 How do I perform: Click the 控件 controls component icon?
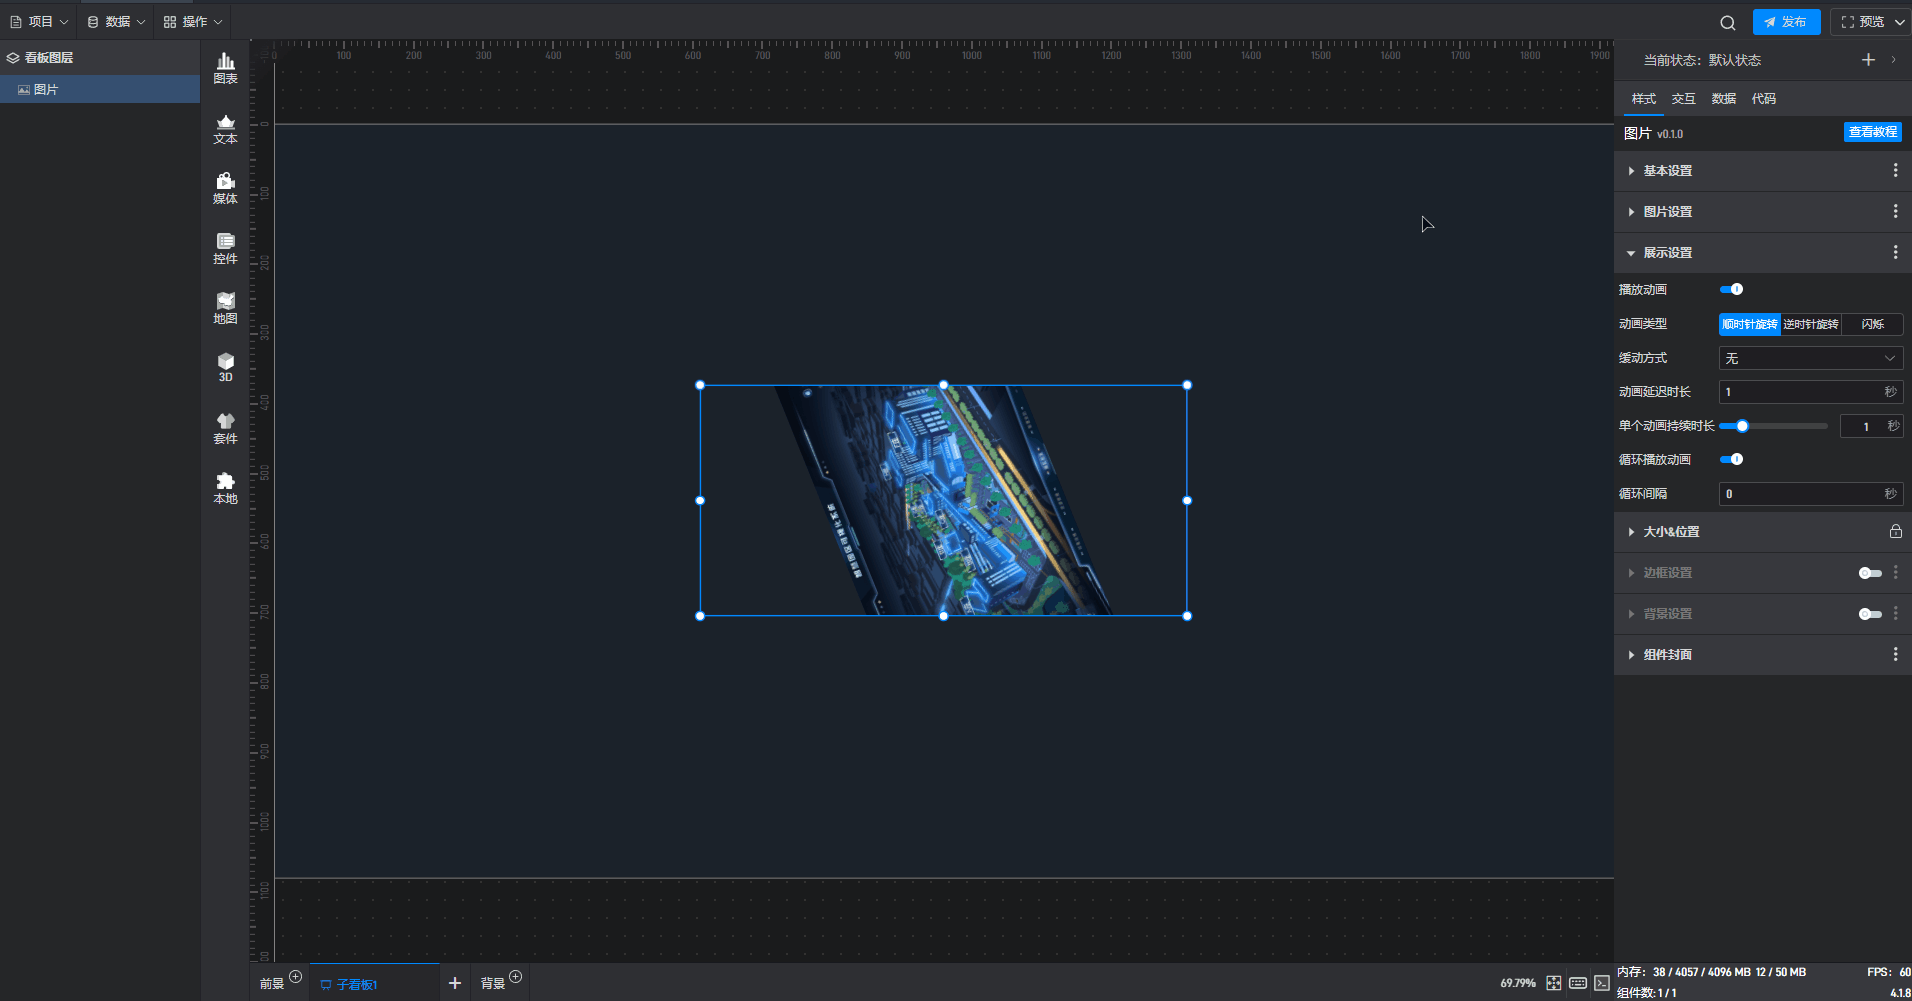(x=225, y=248)
